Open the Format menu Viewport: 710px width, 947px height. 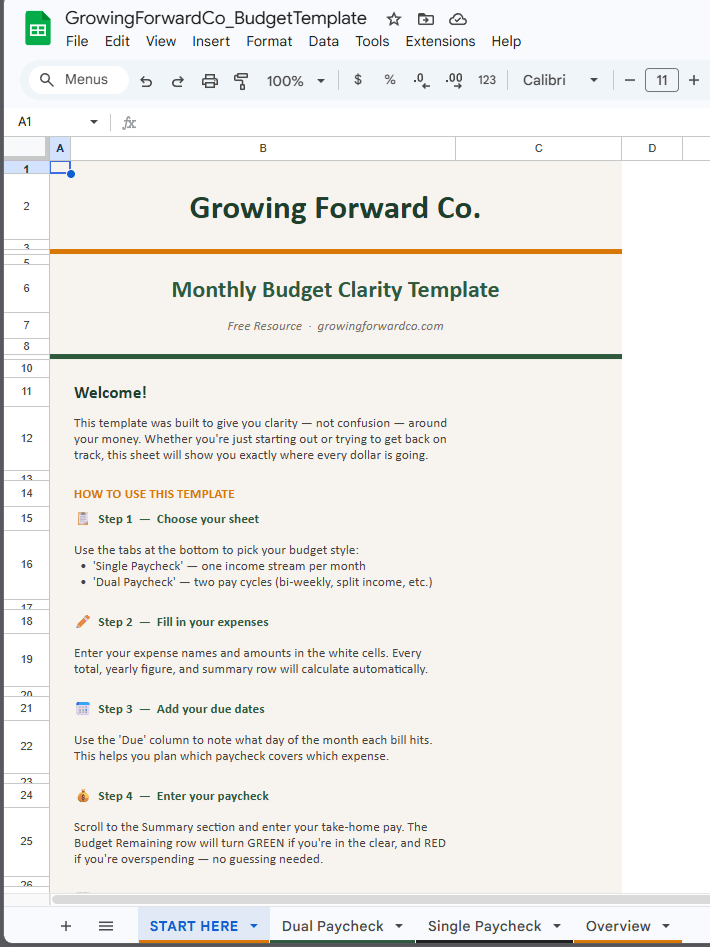tap(269, 41)
